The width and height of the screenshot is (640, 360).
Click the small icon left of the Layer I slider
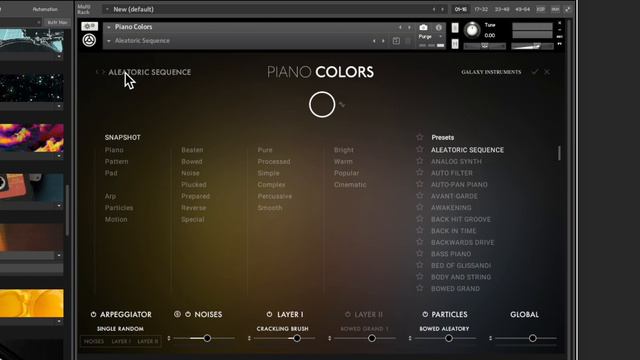pyautogui.click(x=249, y=338)
